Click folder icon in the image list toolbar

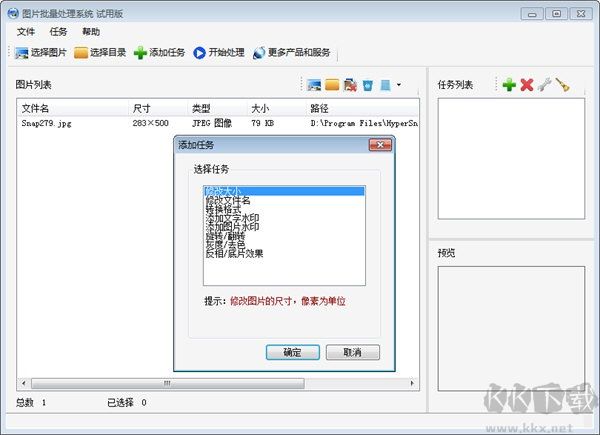point(332,85)
